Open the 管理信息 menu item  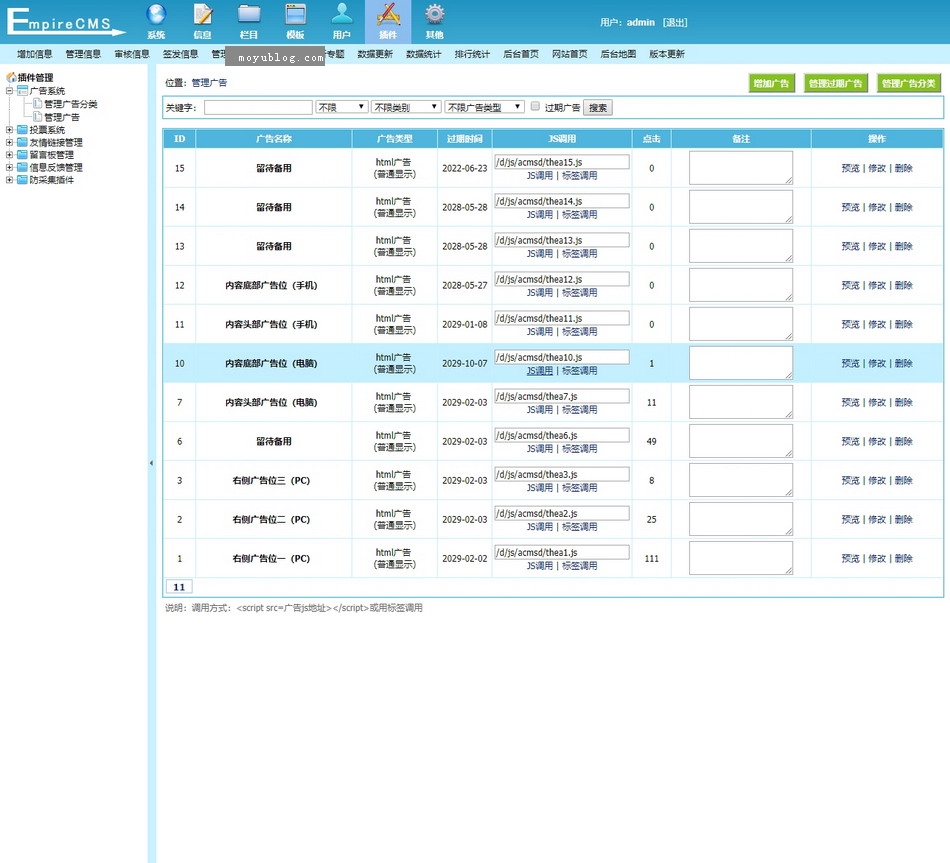click(83, 54)
